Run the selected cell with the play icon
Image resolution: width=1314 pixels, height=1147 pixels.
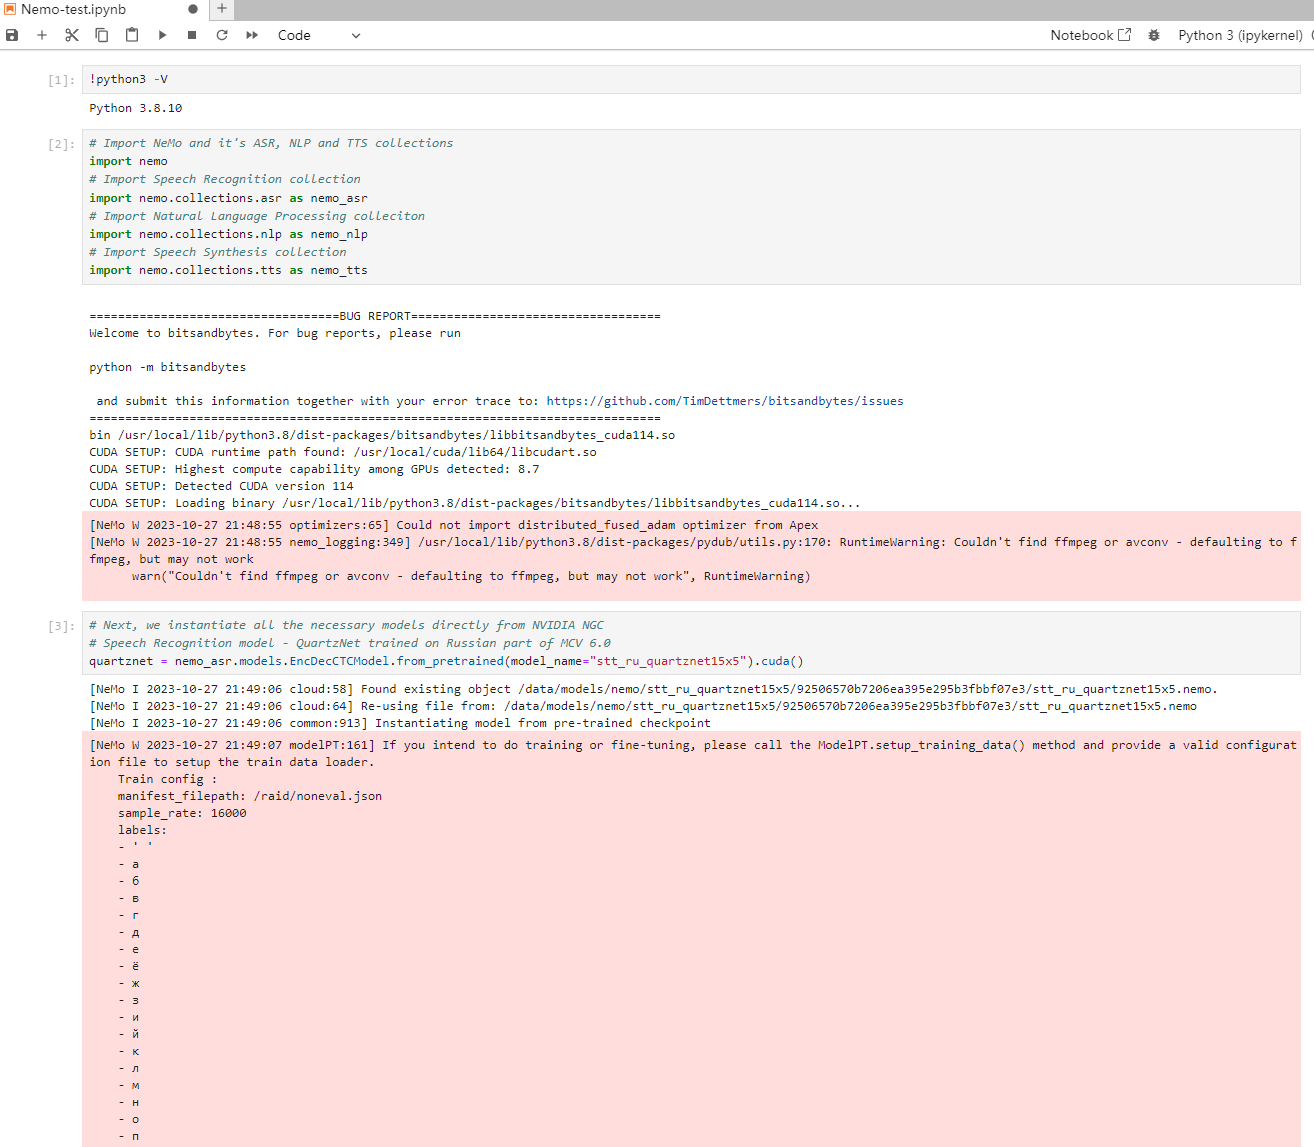tap(162, 35)
